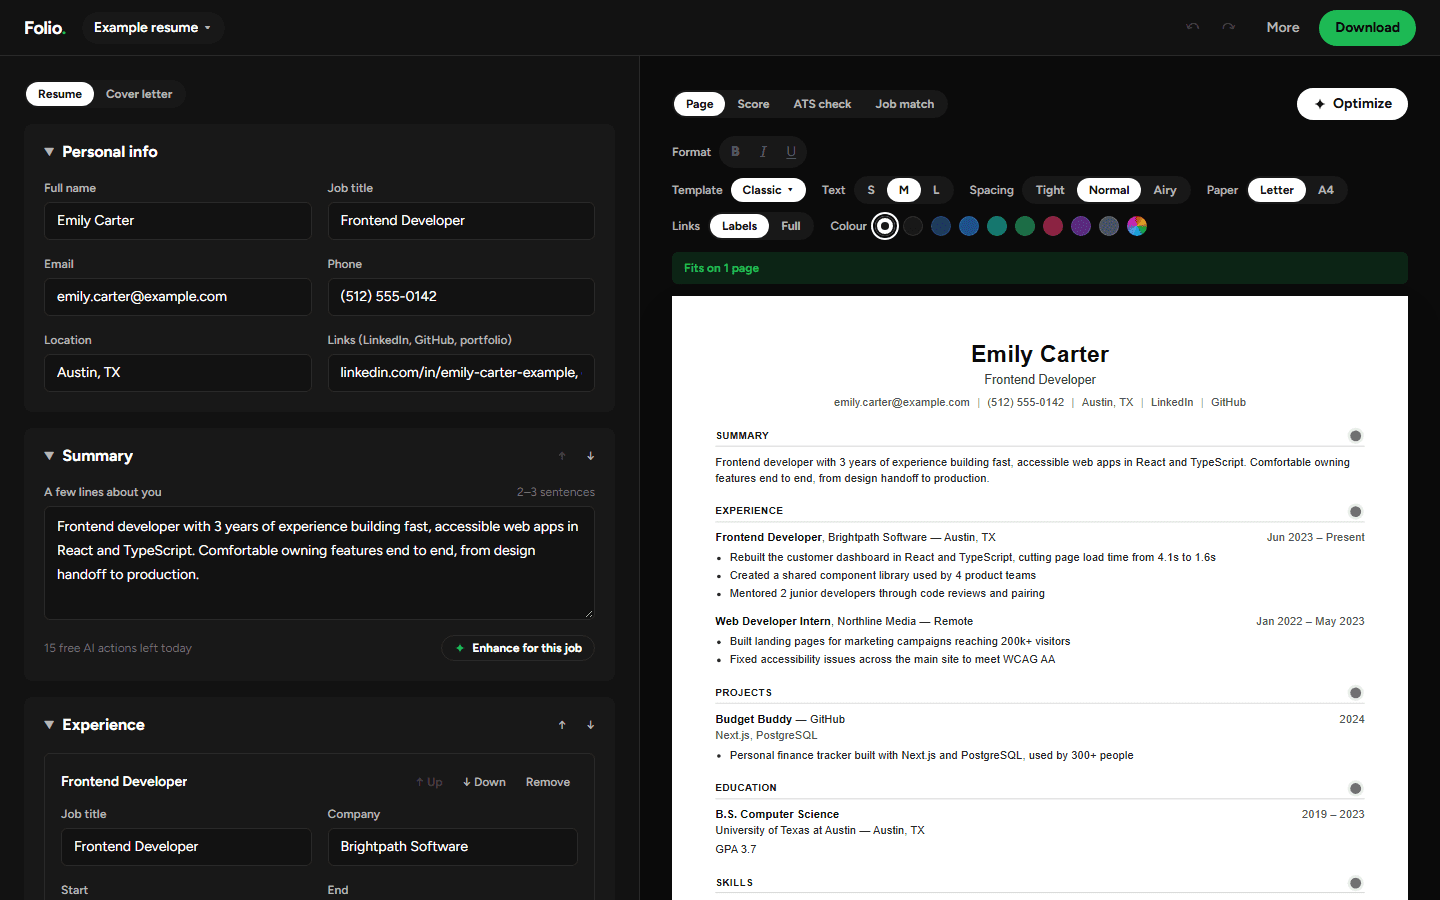Click the dot beside the EXPERIENCE heading

pos(1356,512)
